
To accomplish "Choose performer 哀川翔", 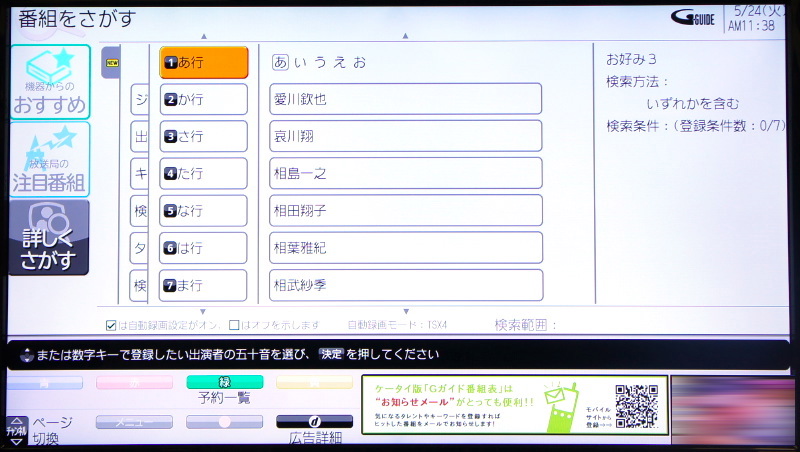I will (x=406, y=136).
